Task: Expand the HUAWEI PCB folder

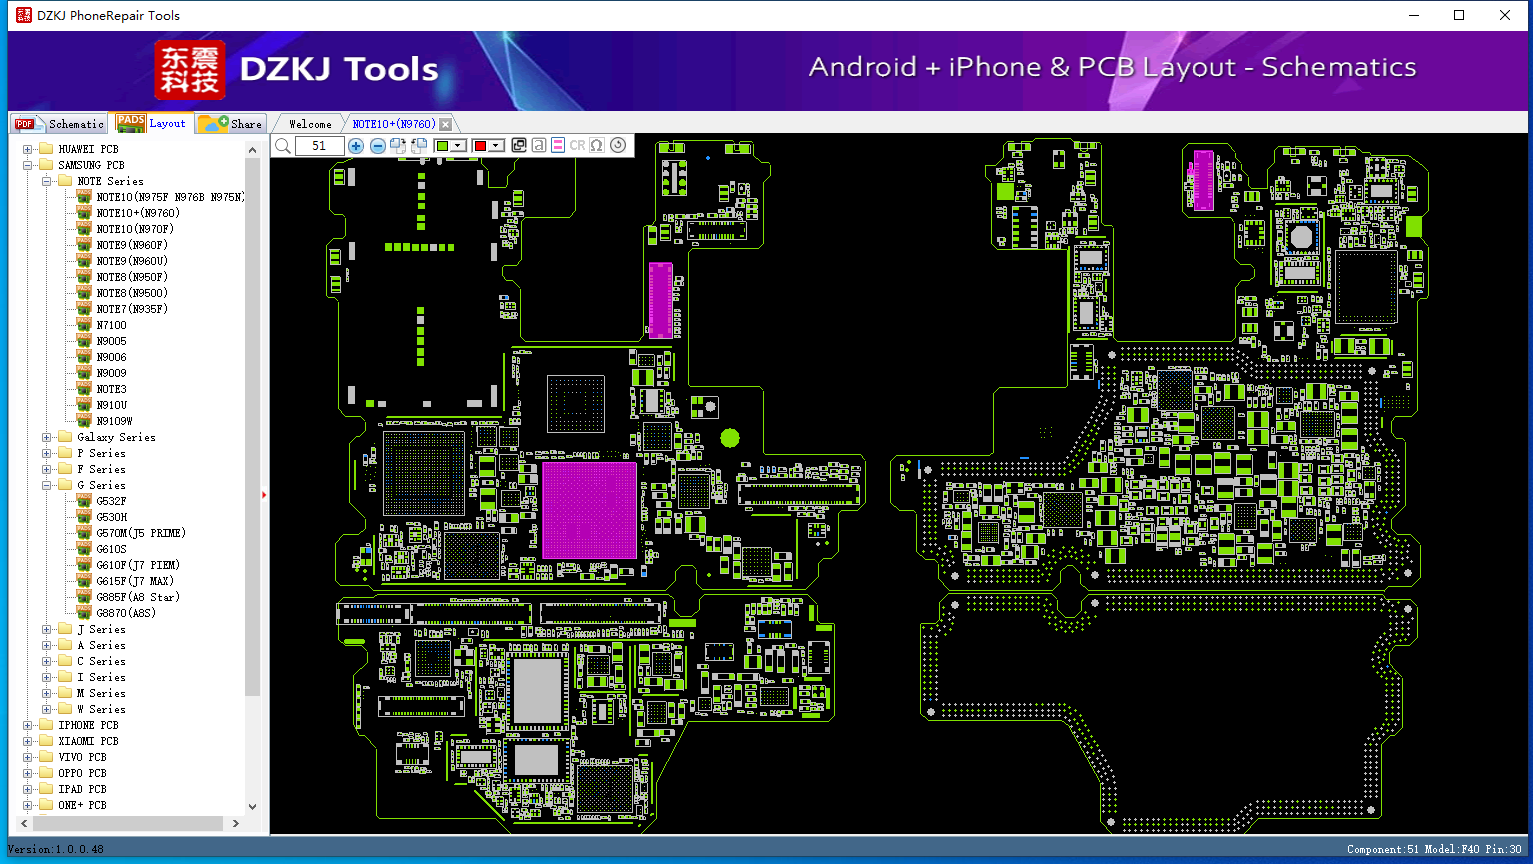Action: [28, 149]
